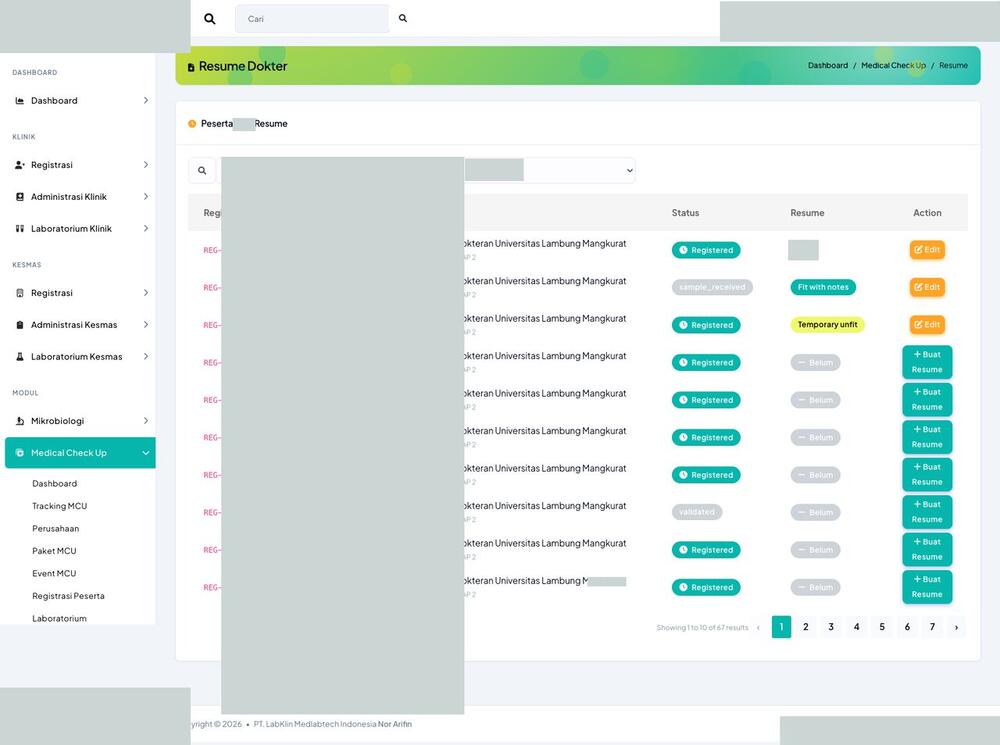This screenshot has height=745, width=1000.
Task: Click the sample_received status badge
Action: (712, 288)
